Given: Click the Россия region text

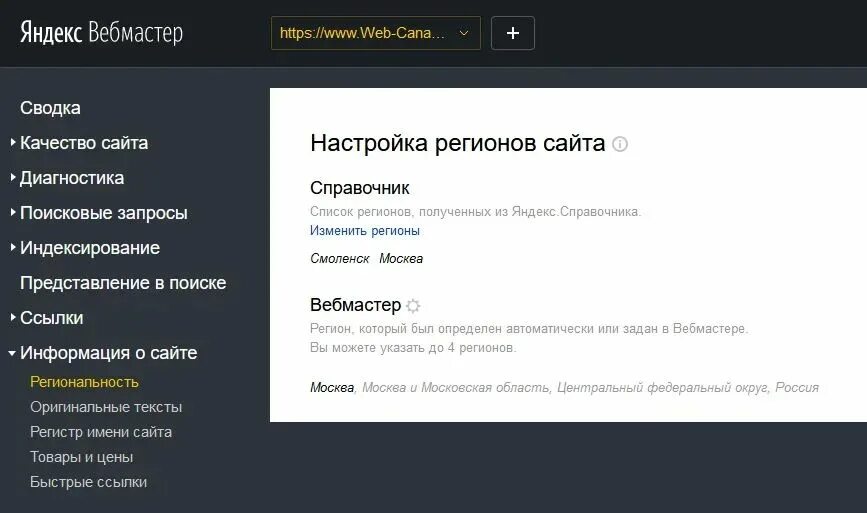Looking at the screenshot, I should (x=797, y=388).
